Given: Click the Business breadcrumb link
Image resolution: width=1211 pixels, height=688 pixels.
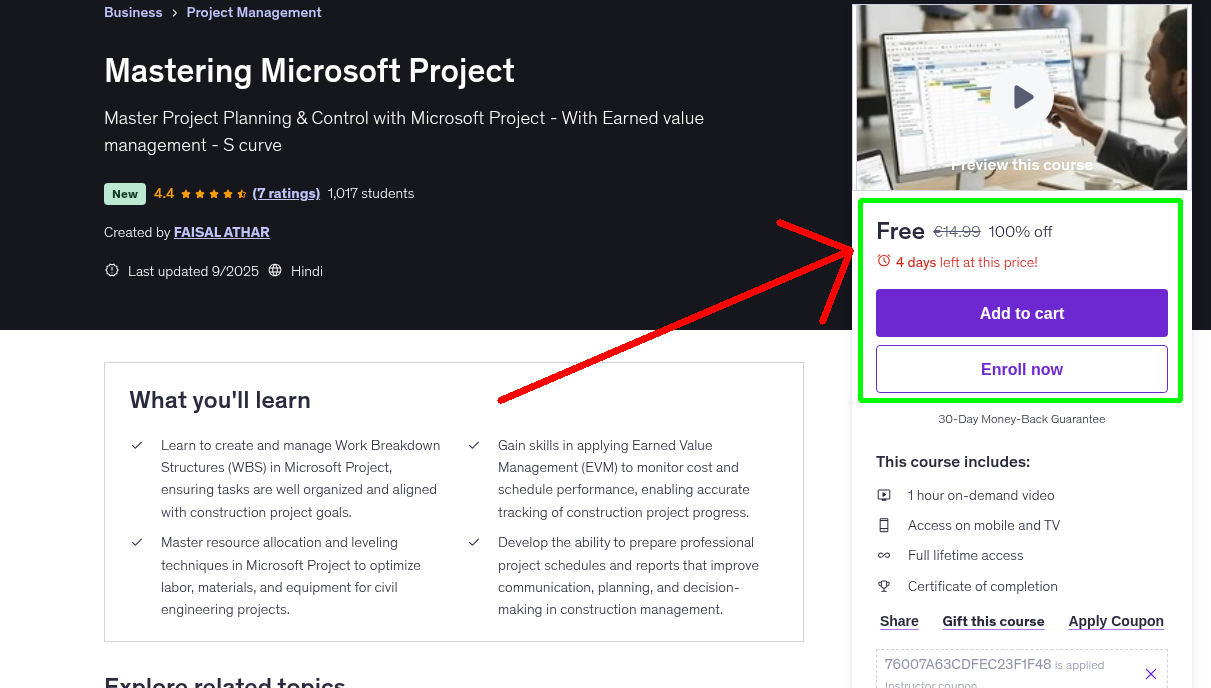Looking at the screenshot, I should tap(133, 13).
